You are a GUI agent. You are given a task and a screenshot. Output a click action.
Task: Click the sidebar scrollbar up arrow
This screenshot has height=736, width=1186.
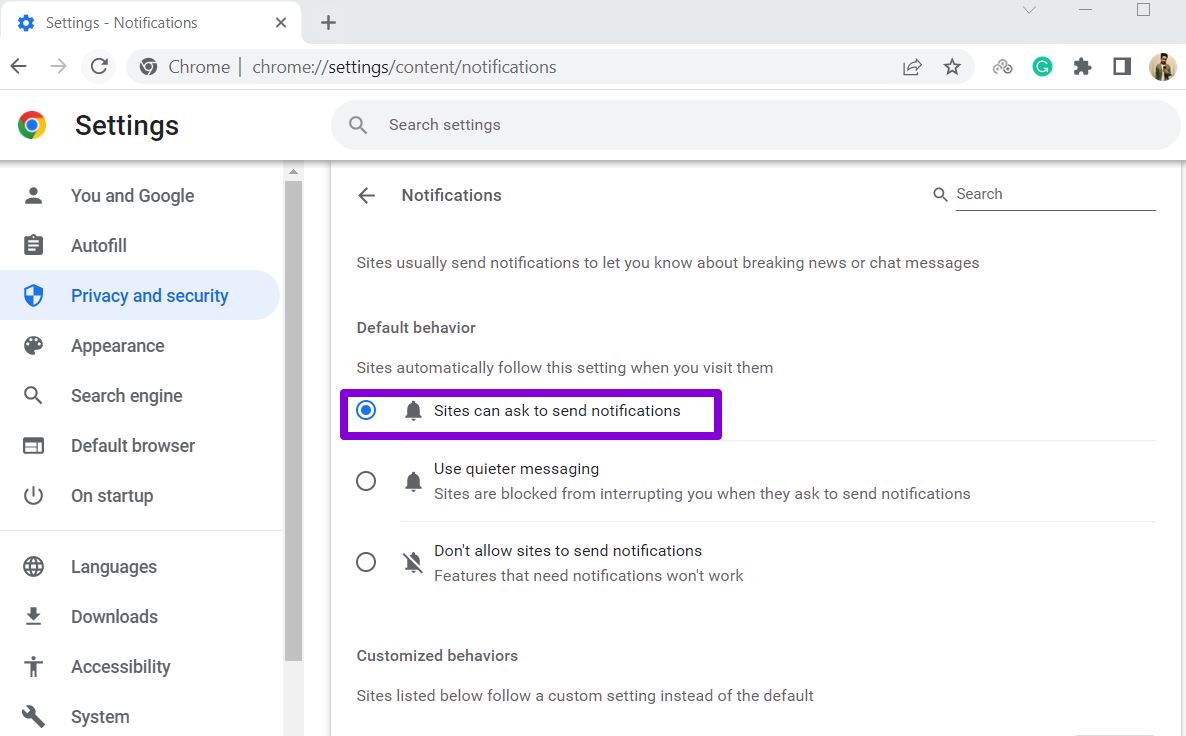[293, 172]
